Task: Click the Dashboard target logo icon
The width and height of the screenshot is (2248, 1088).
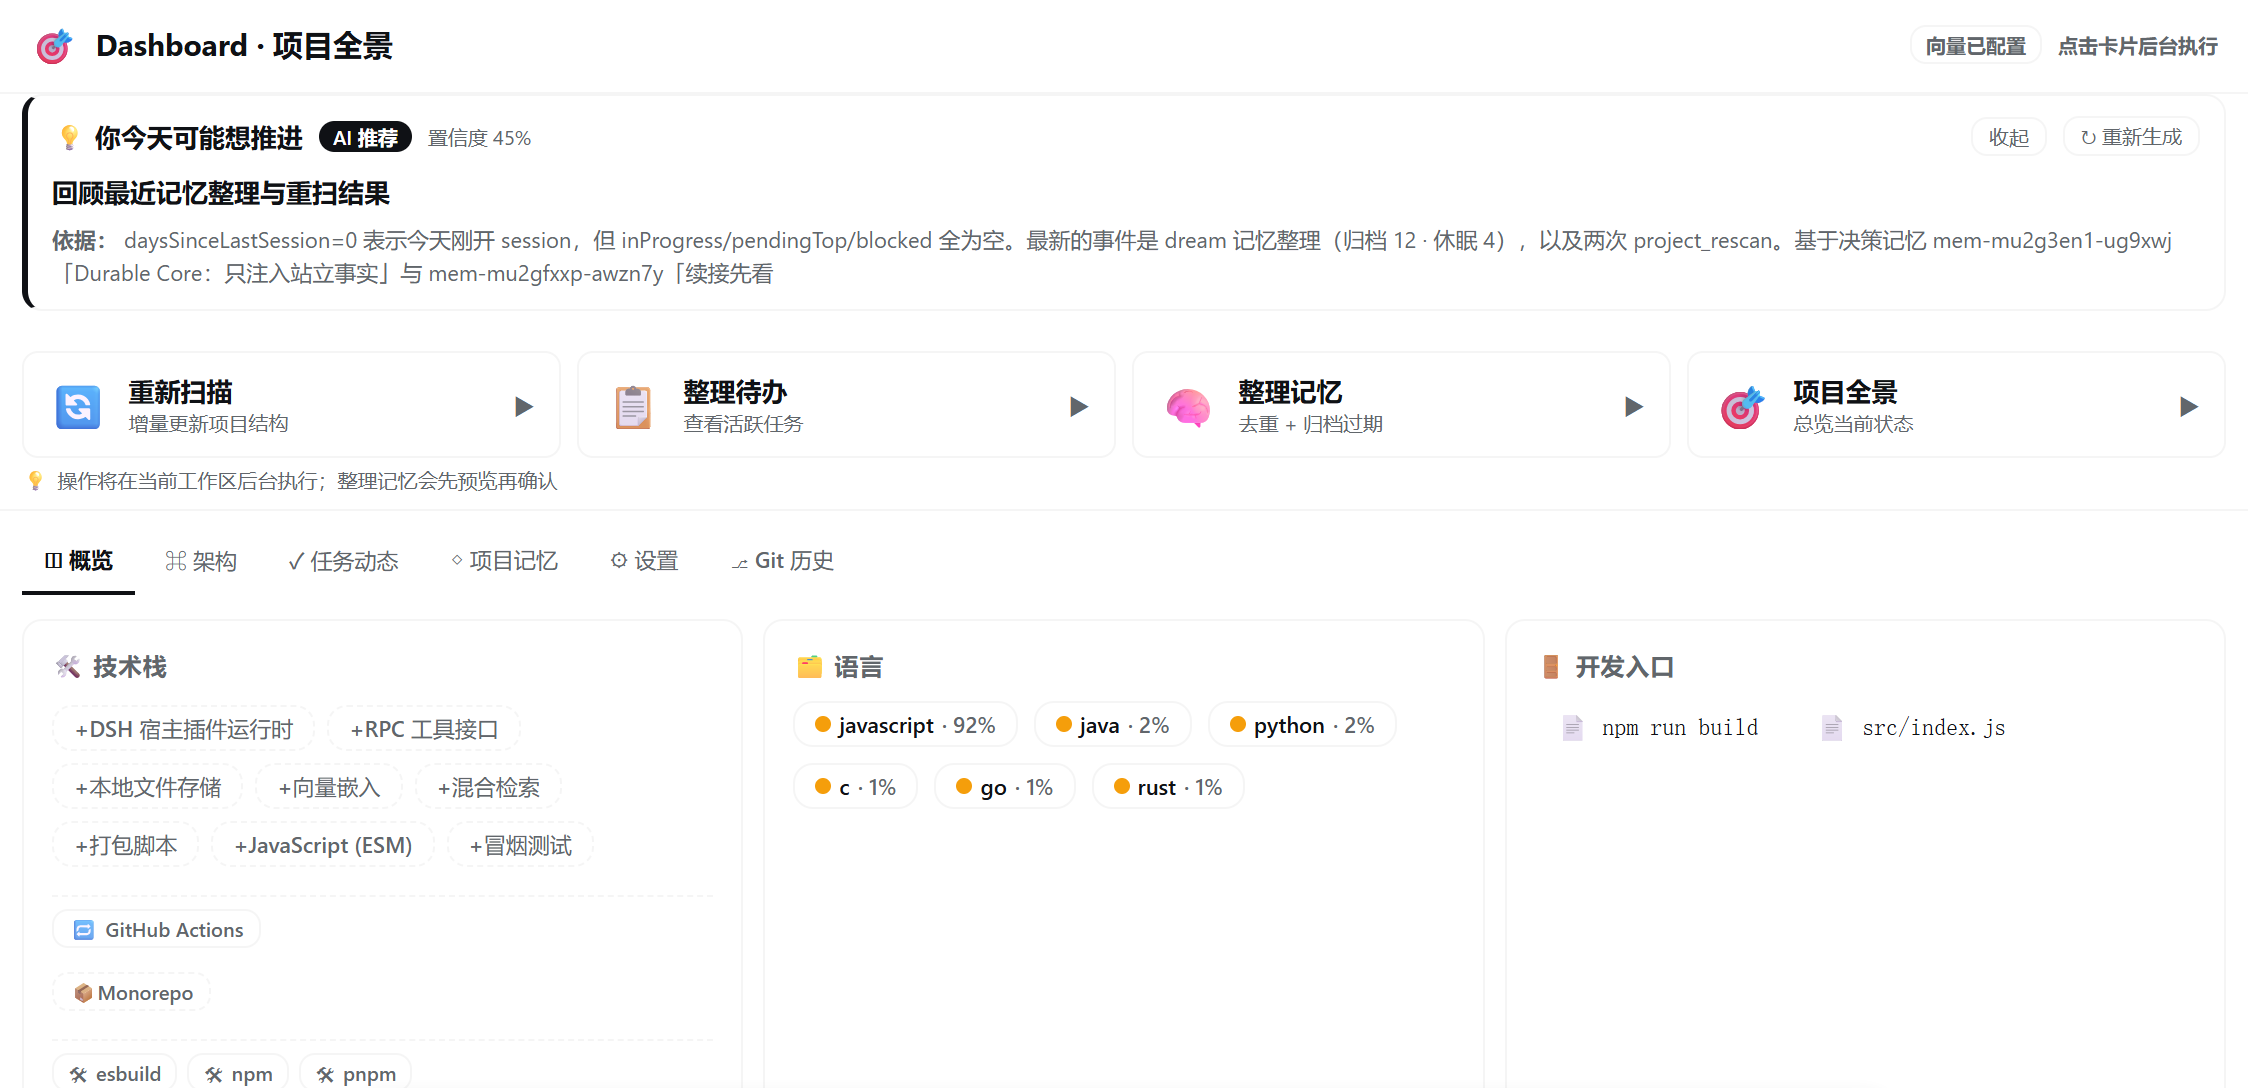Action: pos(54,46)
